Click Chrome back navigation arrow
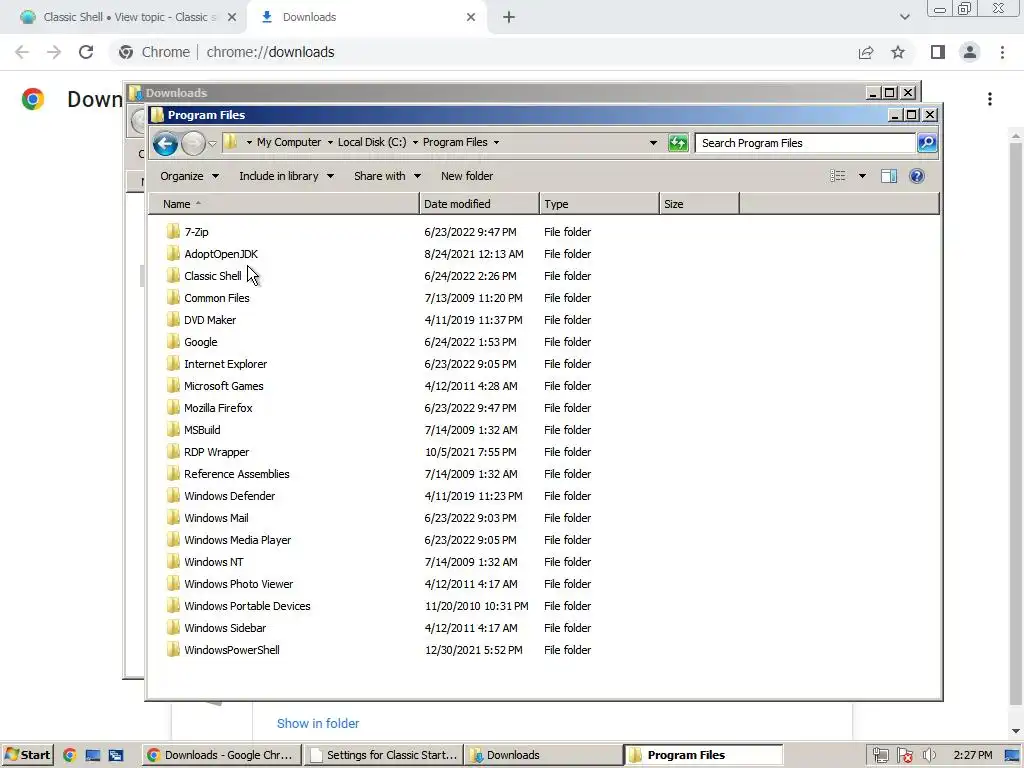The height and width of the screenshot is (768, 1024). point(22,52)
